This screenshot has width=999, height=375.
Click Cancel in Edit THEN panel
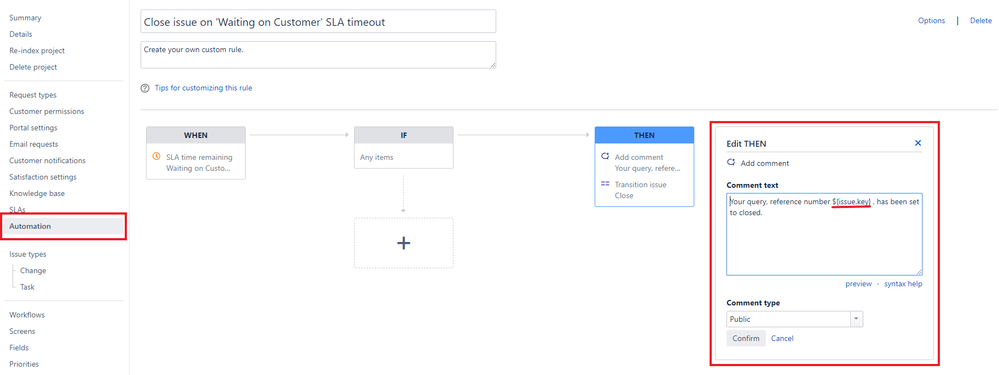tap(782, 338)
